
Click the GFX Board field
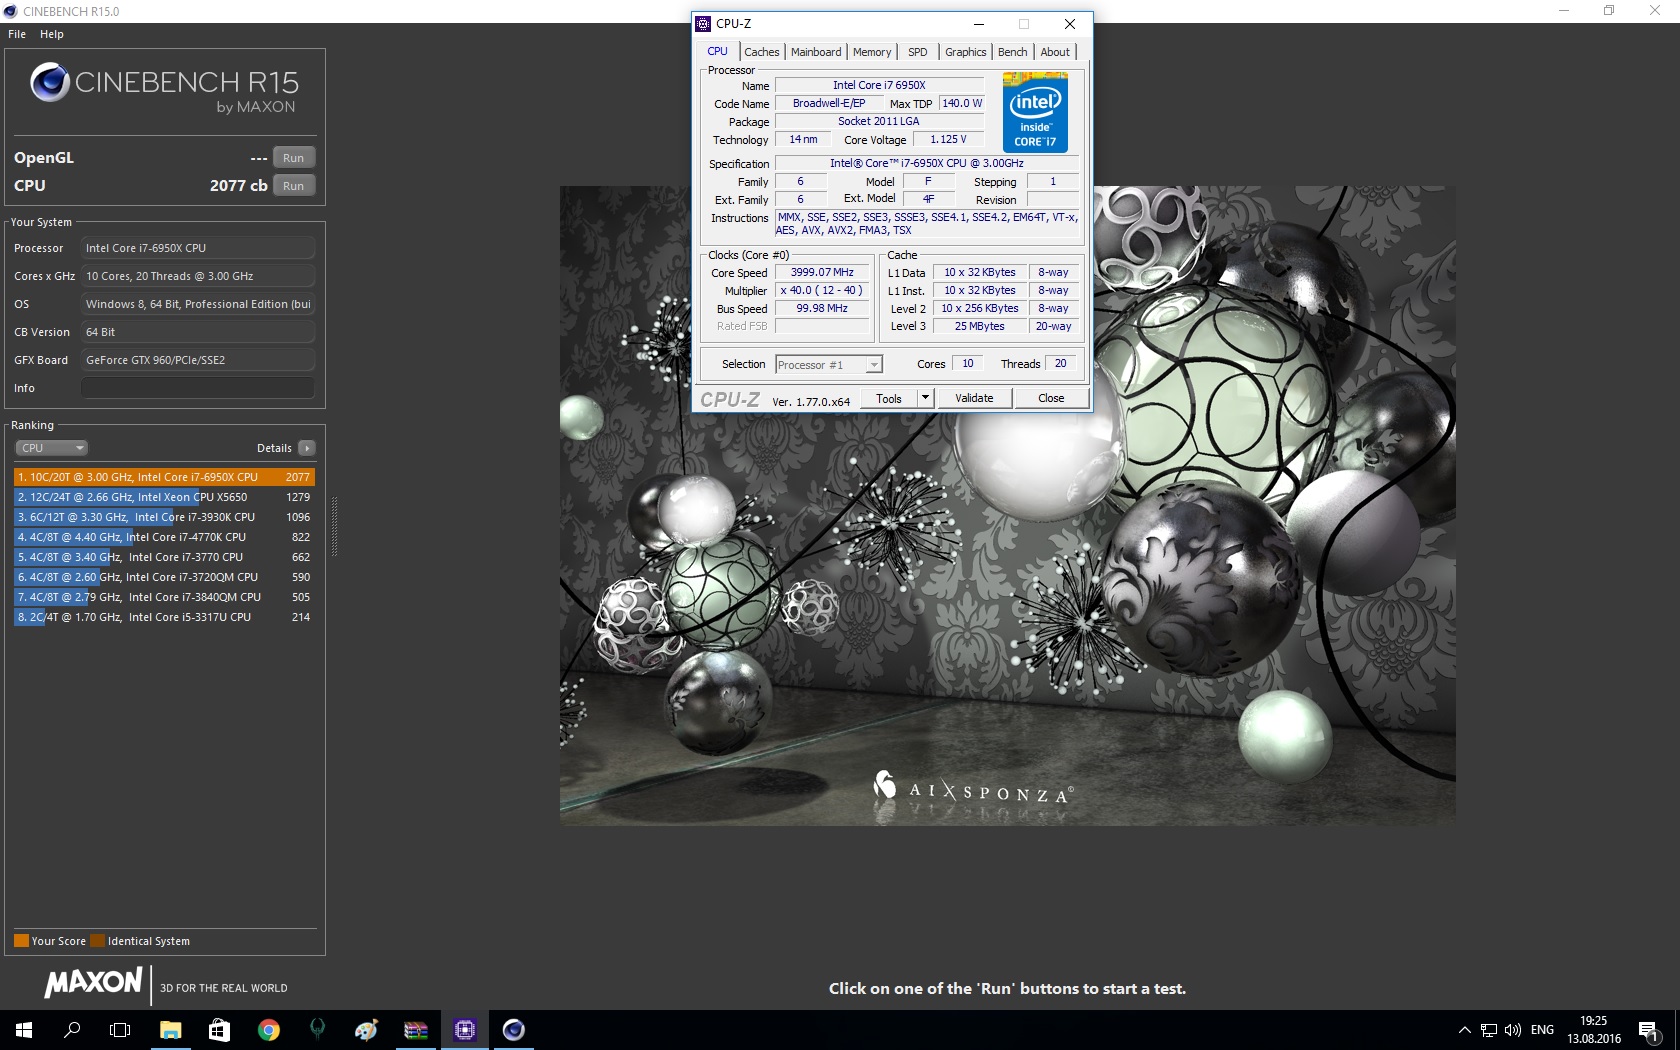tap(198, 360)
